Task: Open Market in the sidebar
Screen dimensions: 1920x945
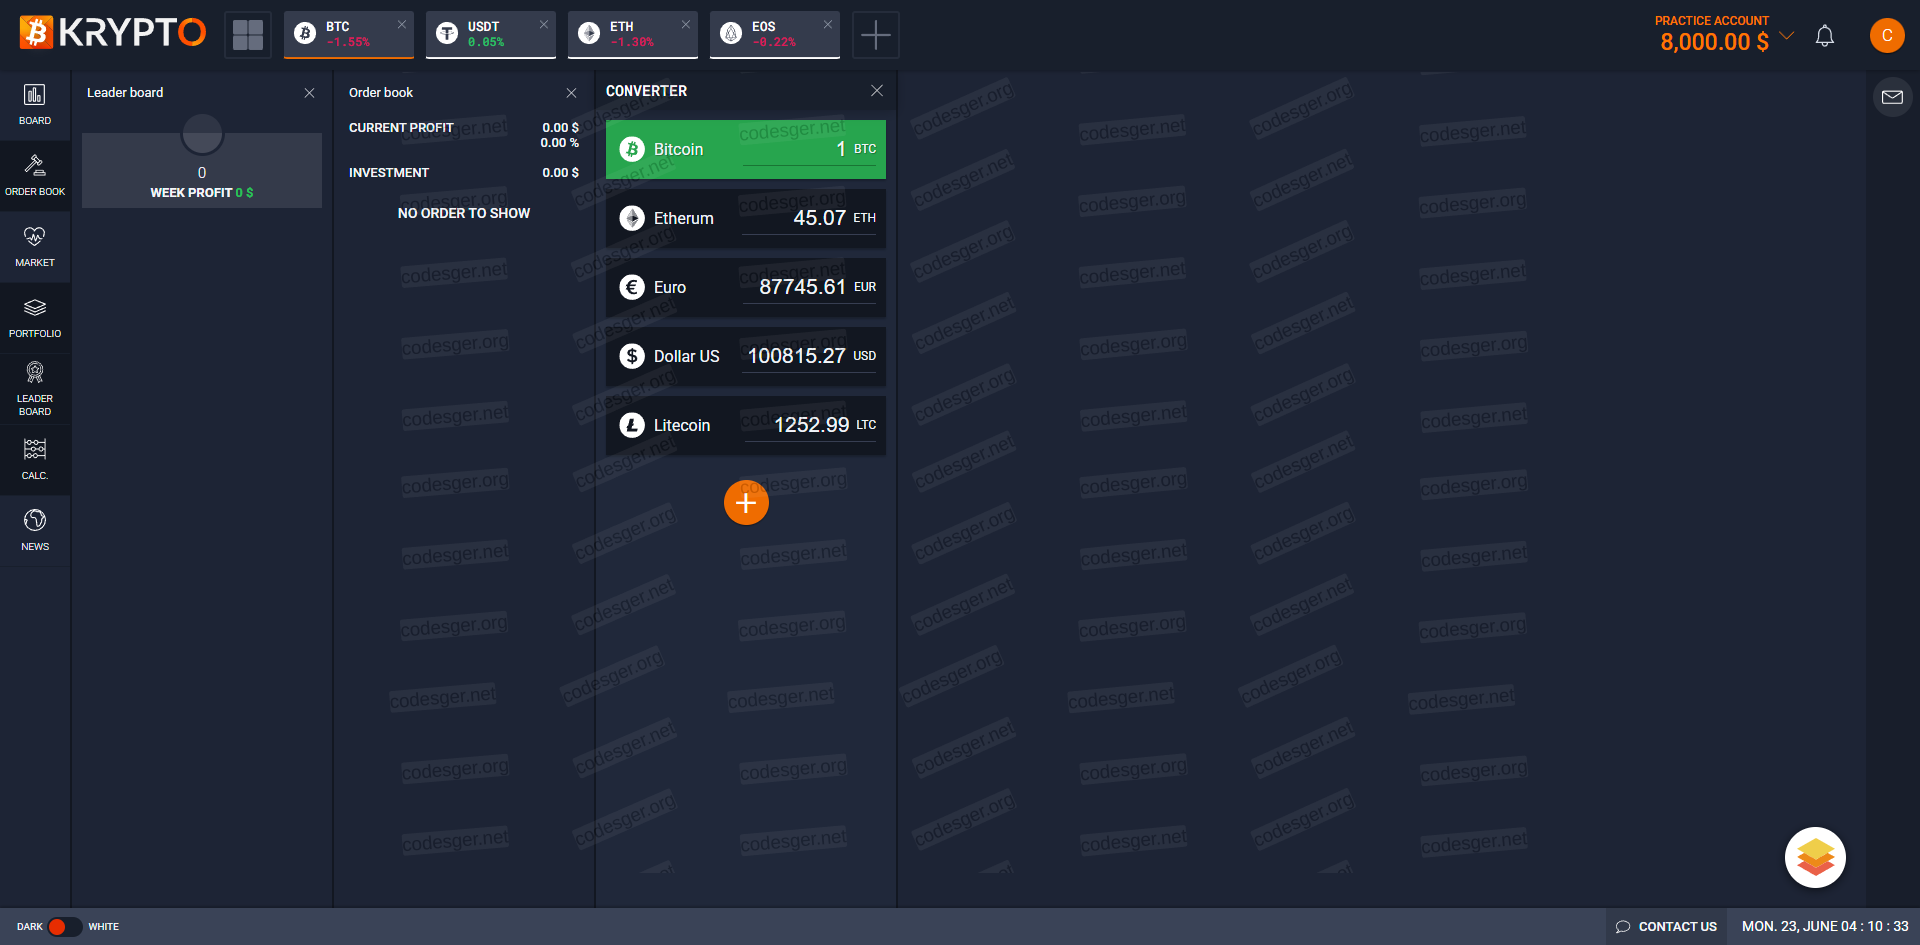Action: click(x=35, y=247)
